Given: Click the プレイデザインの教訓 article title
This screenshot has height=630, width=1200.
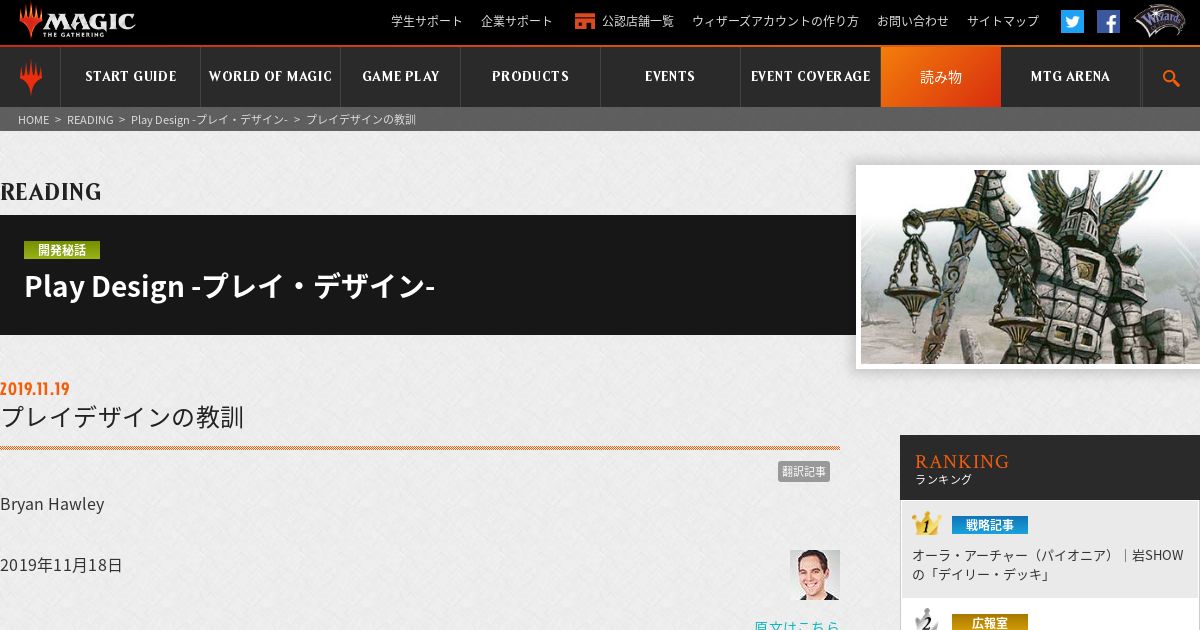Looking at the screenshot, I should point(122,417).
